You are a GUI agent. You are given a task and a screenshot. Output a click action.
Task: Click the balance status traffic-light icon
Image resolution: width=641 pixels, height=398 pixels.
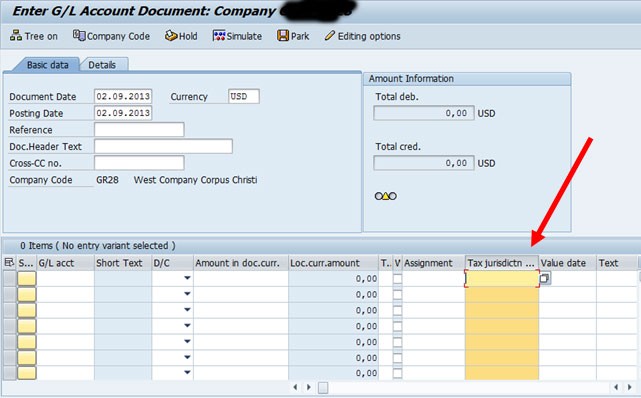385,196
